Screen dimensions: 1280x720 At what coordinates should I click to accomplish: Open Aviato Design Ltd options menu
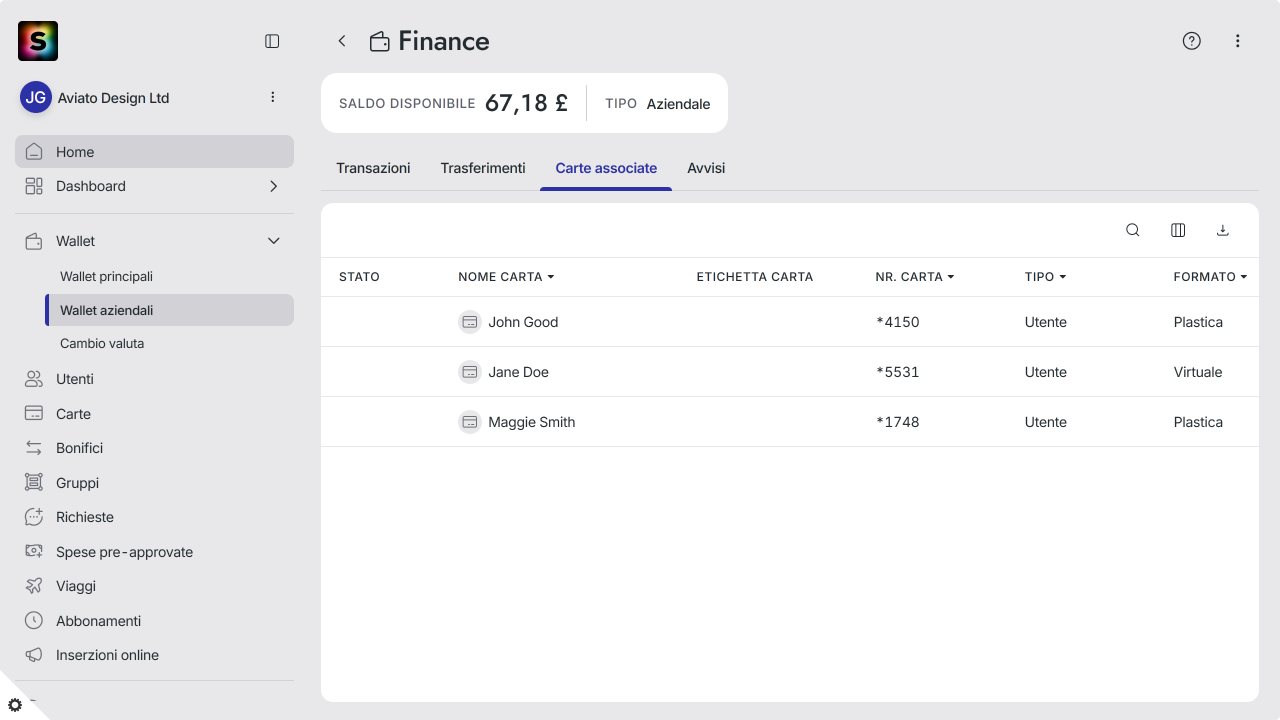click(x=273, y=97)
